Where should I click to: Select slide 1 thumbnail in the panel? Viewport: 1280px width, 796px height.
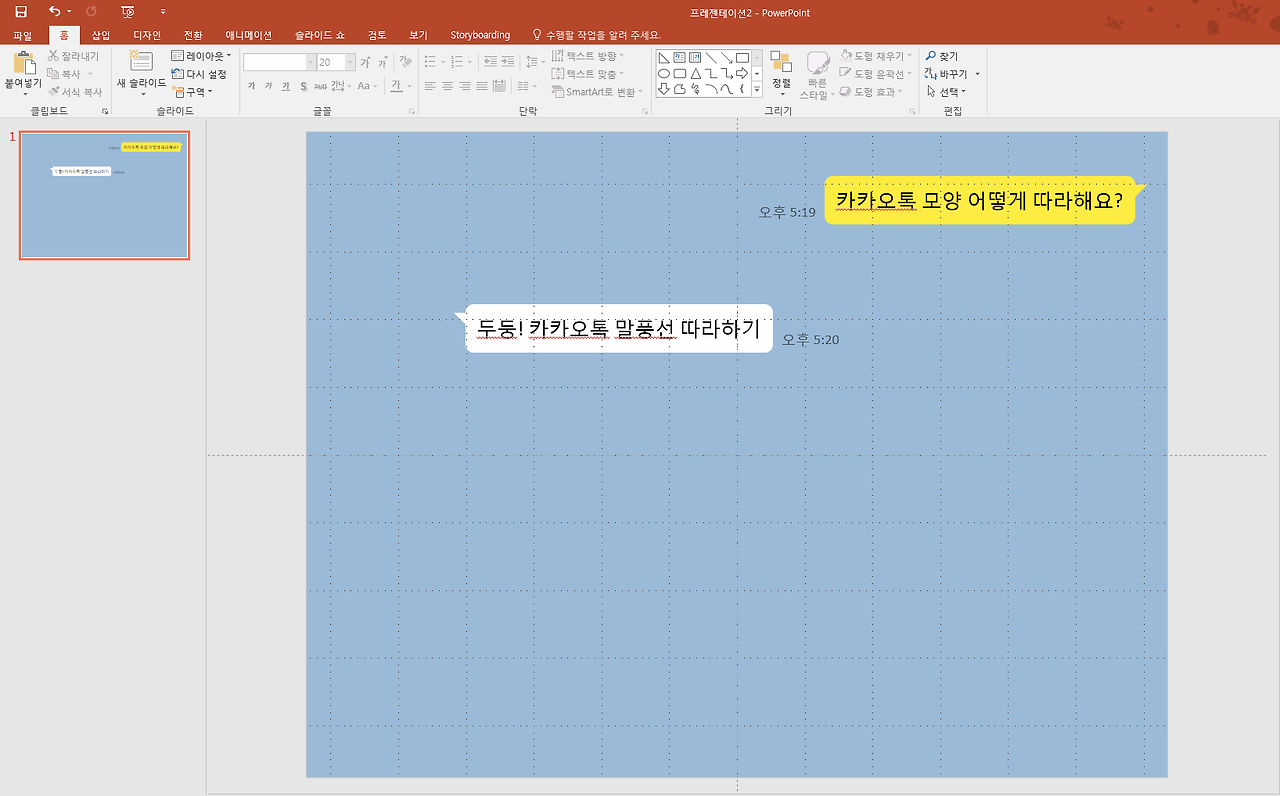104,195
